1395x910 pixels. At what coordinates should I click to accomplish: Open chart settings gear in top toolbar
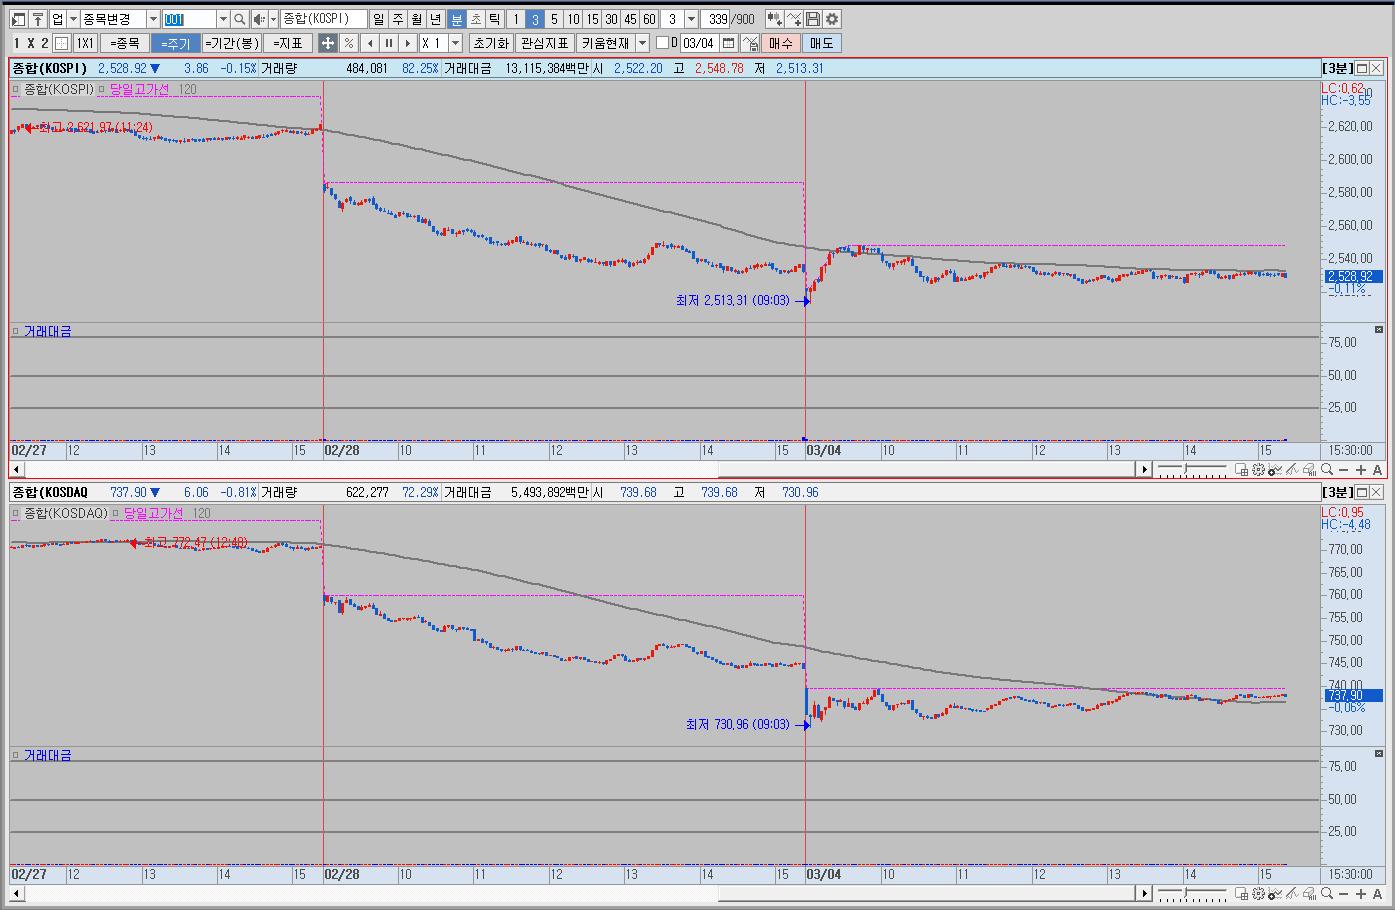pyautogui.click(x=832, y=19)
